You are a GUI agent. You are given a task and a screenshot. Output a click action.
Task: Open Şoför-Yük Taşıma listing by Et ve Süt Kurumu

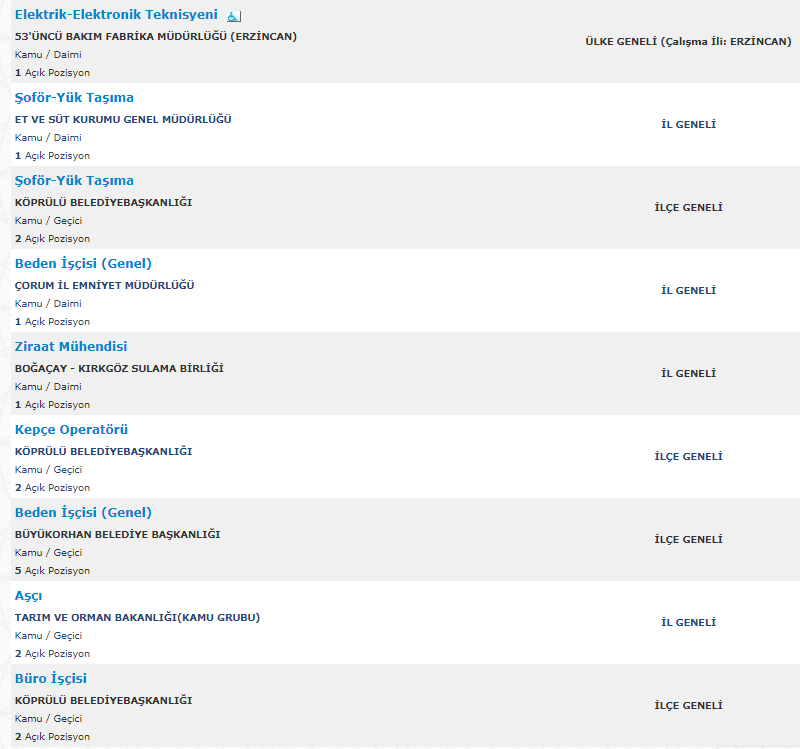pos(74,97)
